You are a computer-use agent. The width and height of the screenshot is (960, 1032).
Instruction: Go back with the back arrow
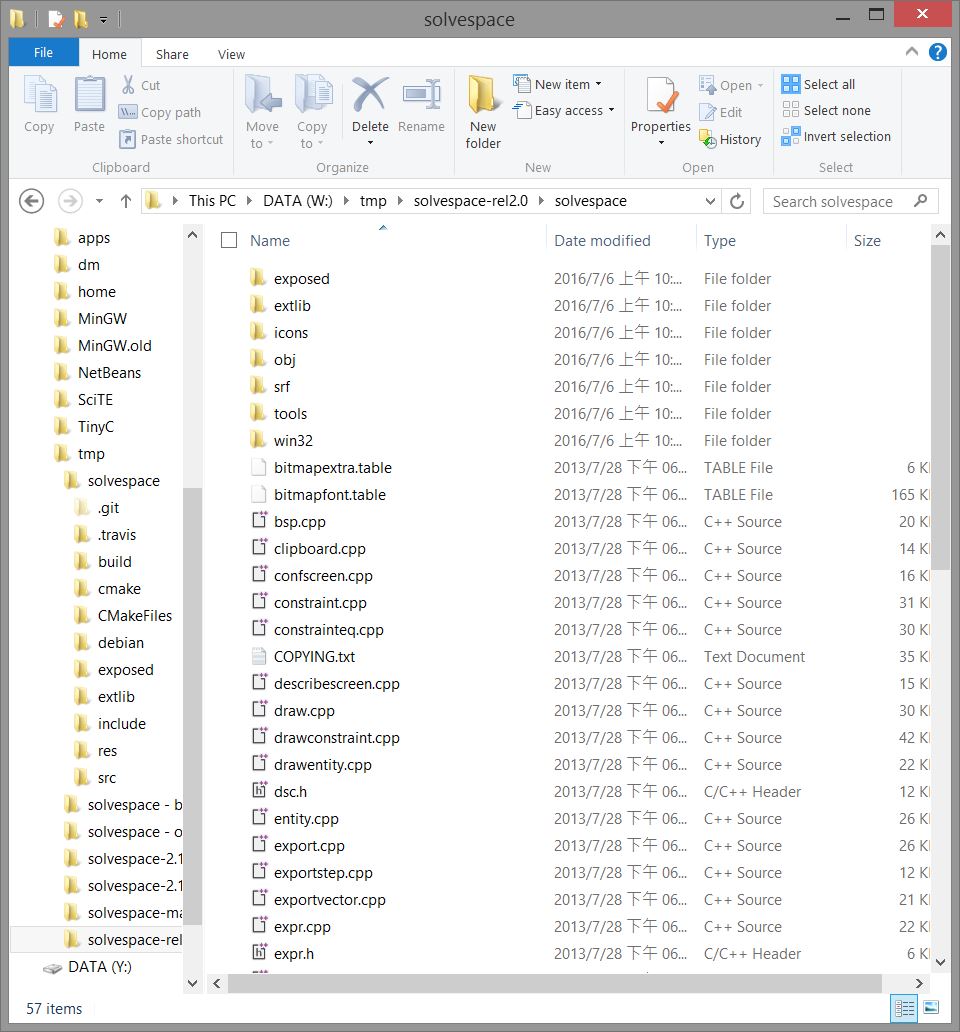click(32, 201)
